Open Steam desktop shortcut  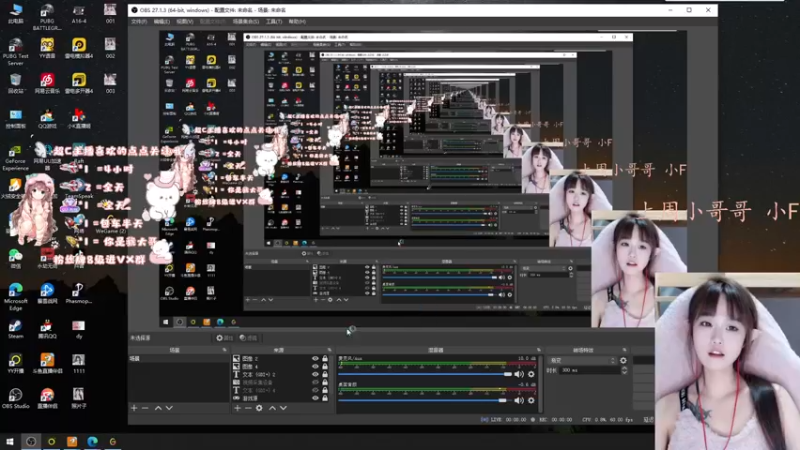click(x=15, y=330)
